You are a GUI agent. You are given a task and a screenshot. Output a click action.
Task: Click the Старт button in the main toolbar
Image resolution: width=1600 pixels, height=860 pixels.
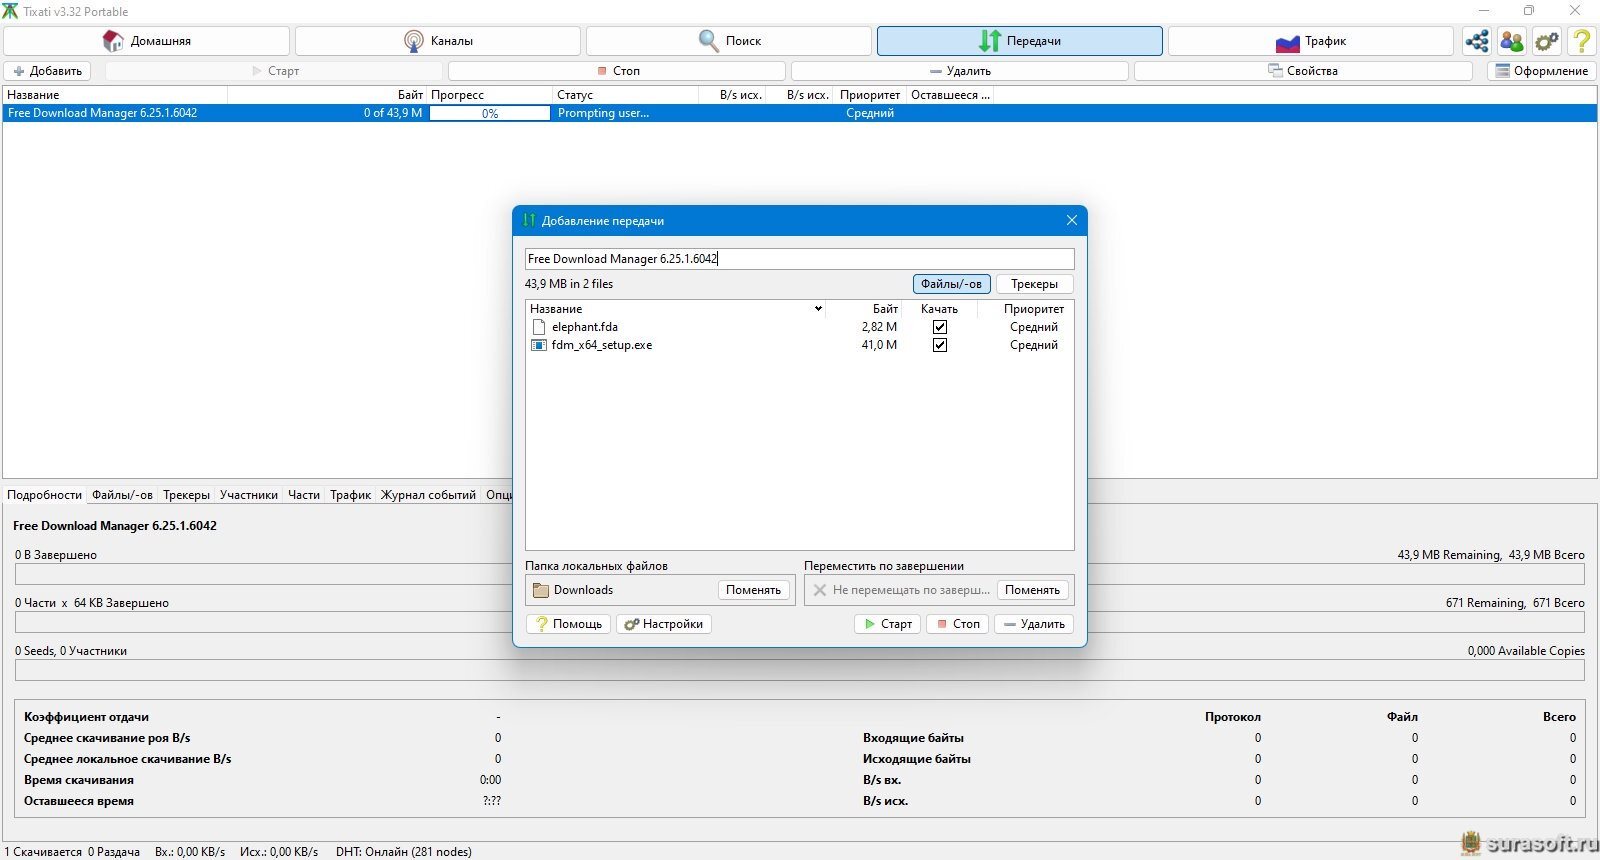pyautogui.click(x=274, y=71)
